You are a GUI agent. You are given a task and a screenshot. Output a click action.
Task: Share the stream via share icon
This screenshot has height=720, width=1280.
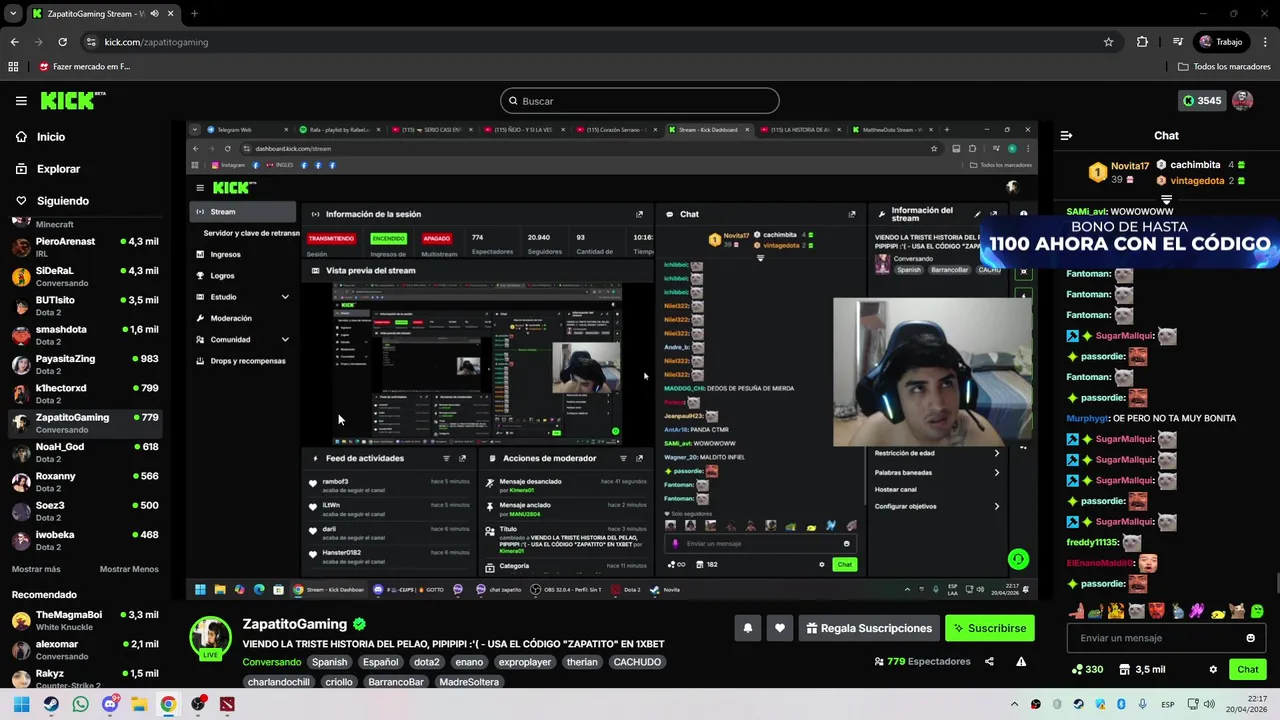pos(989,661)
